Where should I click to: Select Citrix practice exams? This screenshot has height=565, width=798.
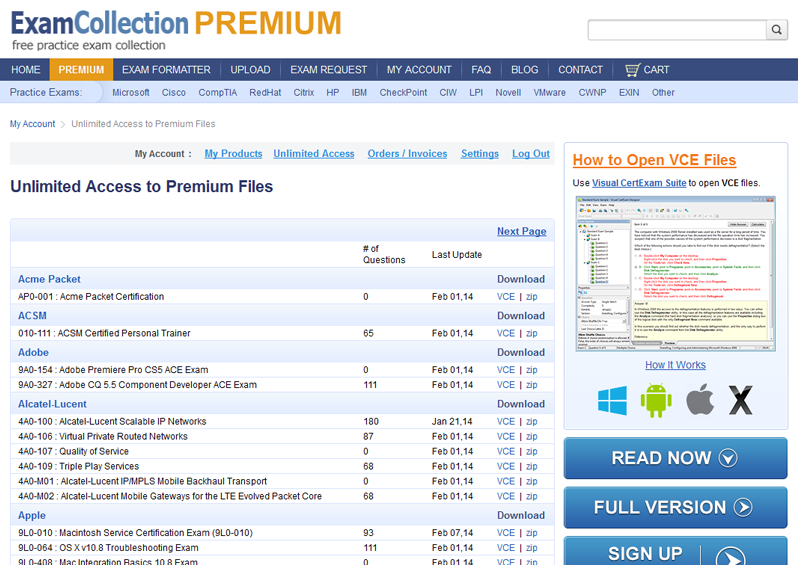[304, 93]
